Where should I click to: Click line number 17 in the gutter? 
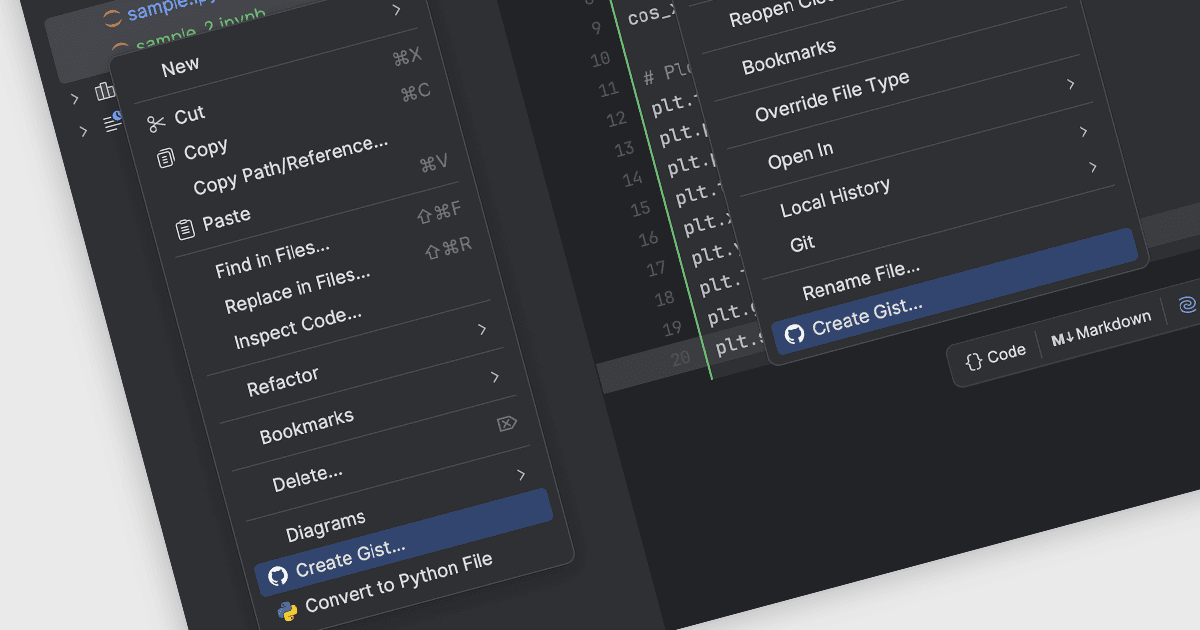click(x=656, y=268)
